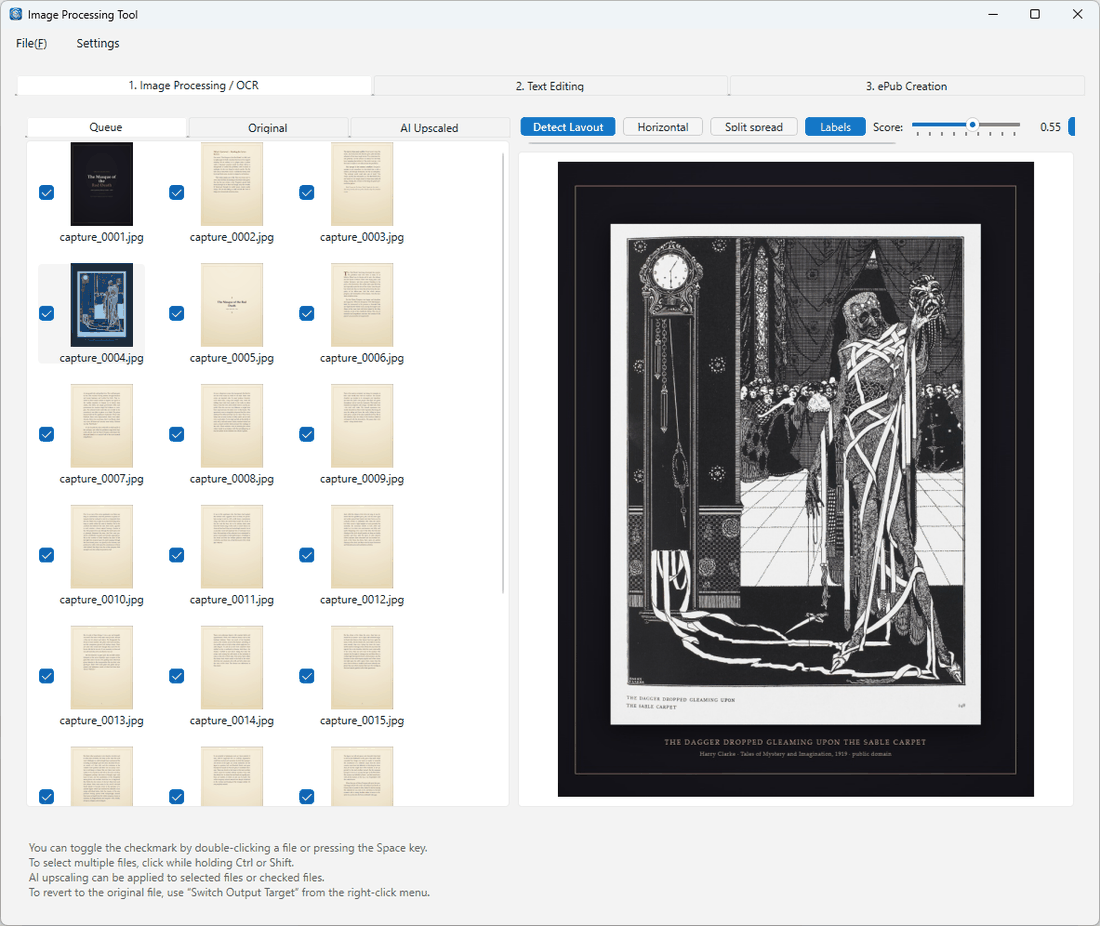Switch to the Image Processing / OCR tab

194,86
